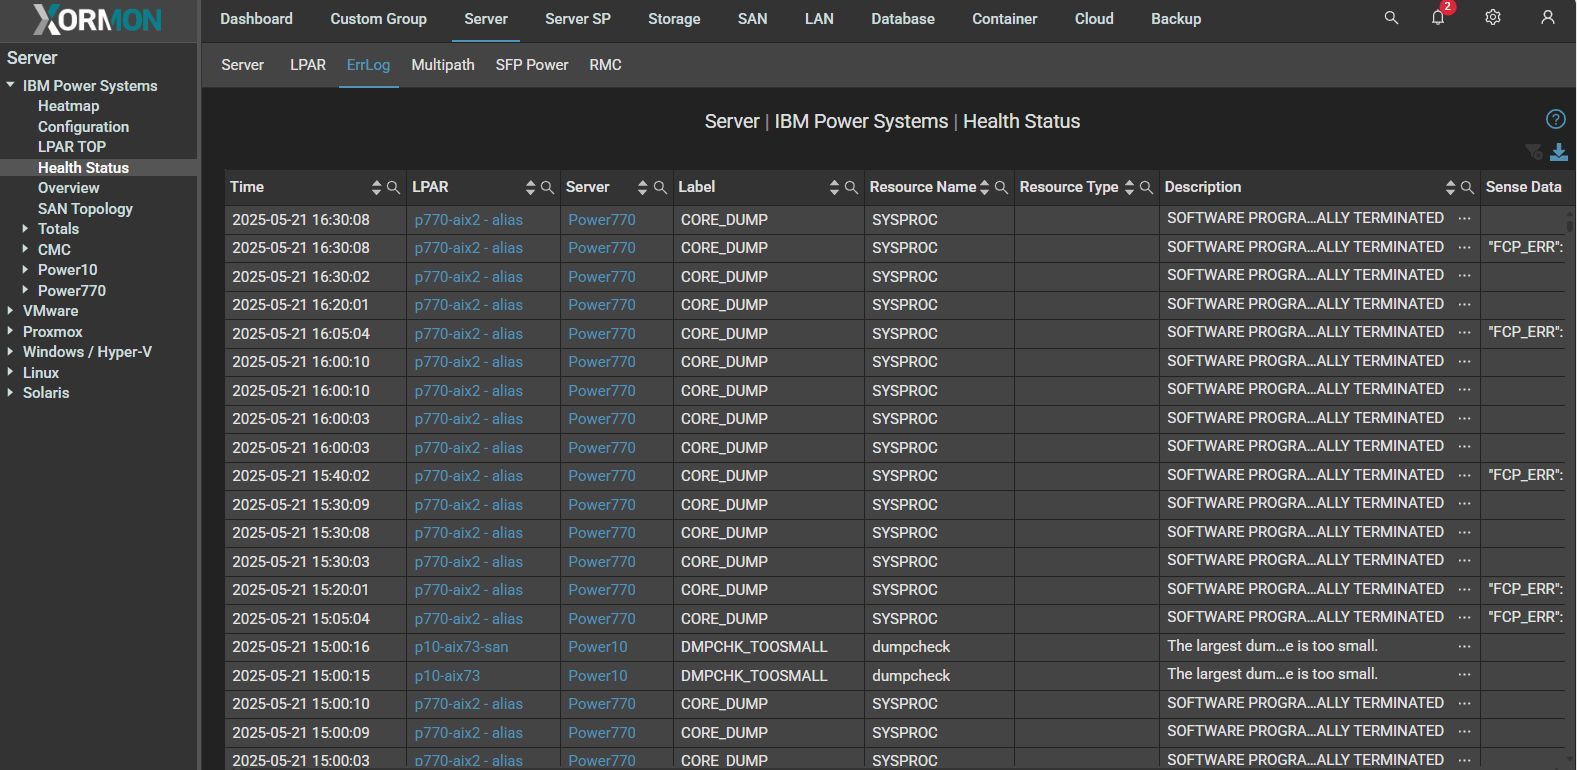Expand the Proxmox tree node

click(11, 331)
